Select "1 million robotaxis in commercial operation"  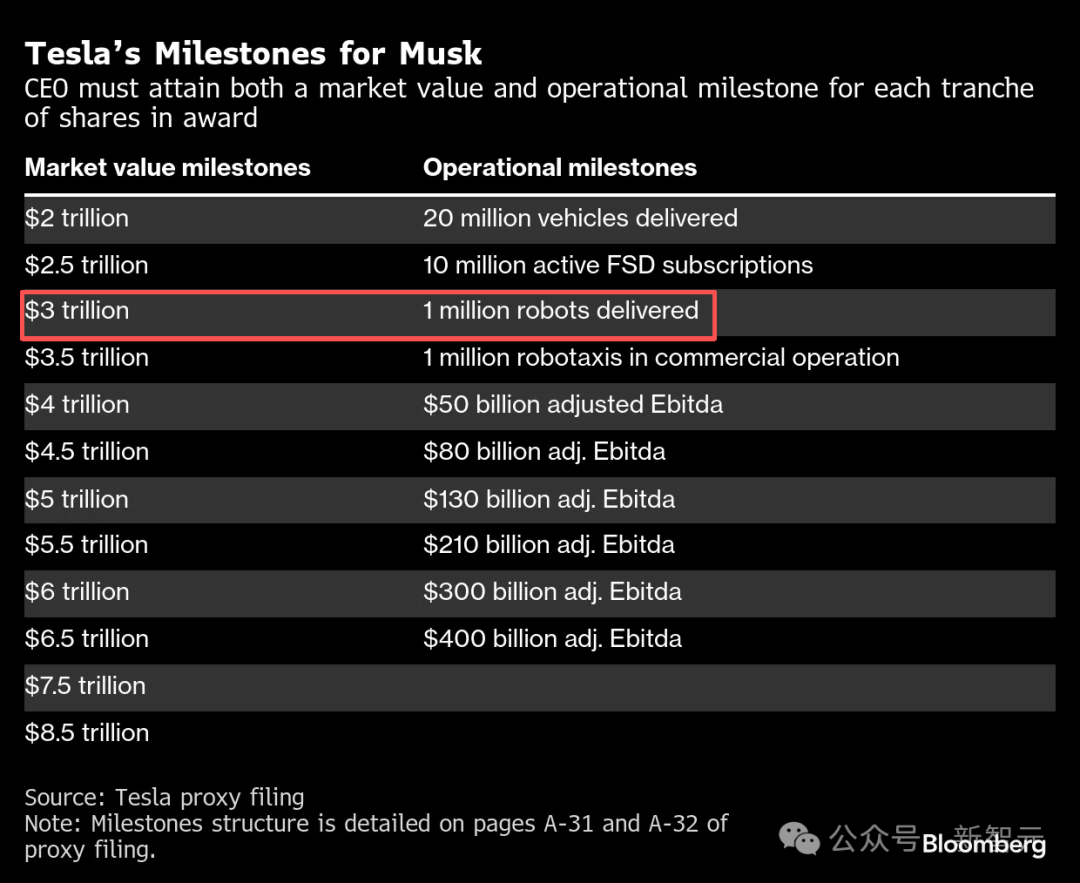pos(660,357)
